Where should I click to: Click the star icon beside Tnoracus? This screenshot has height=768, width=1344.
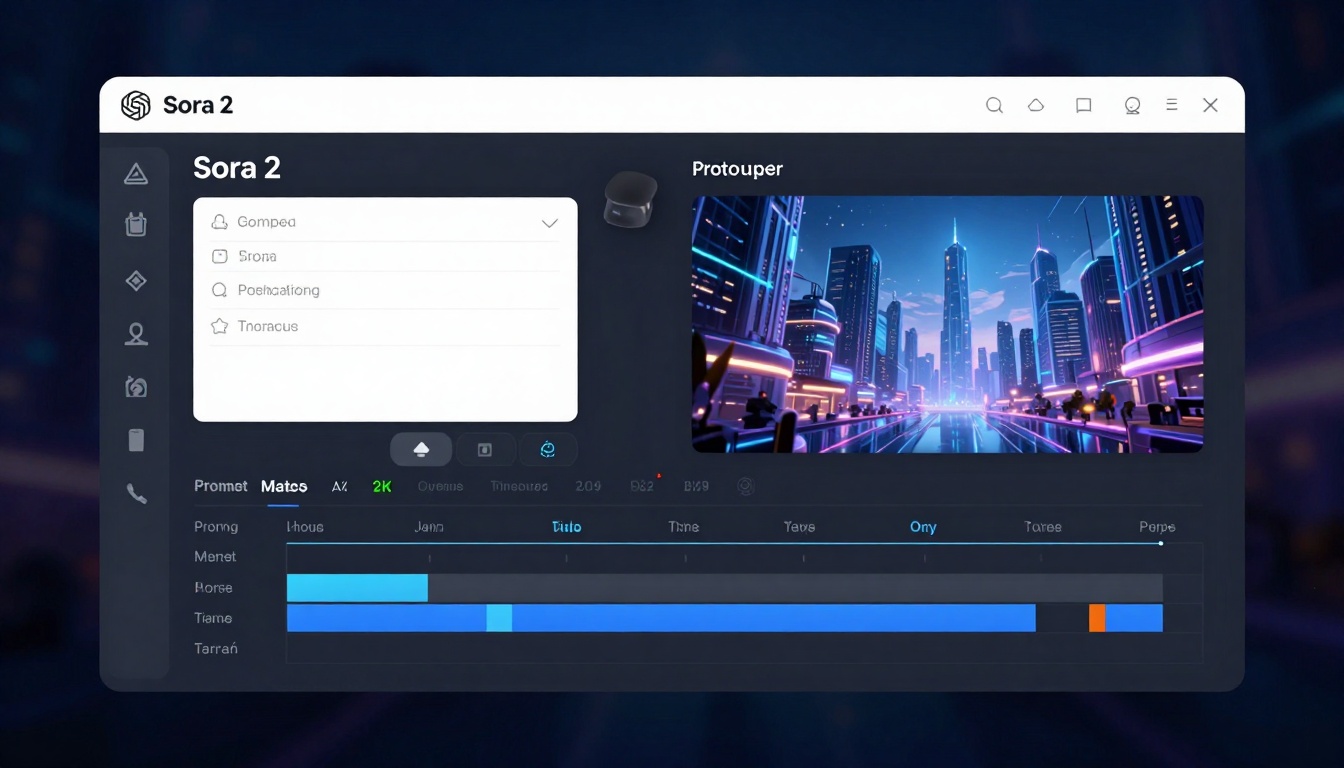coord(220,326)
